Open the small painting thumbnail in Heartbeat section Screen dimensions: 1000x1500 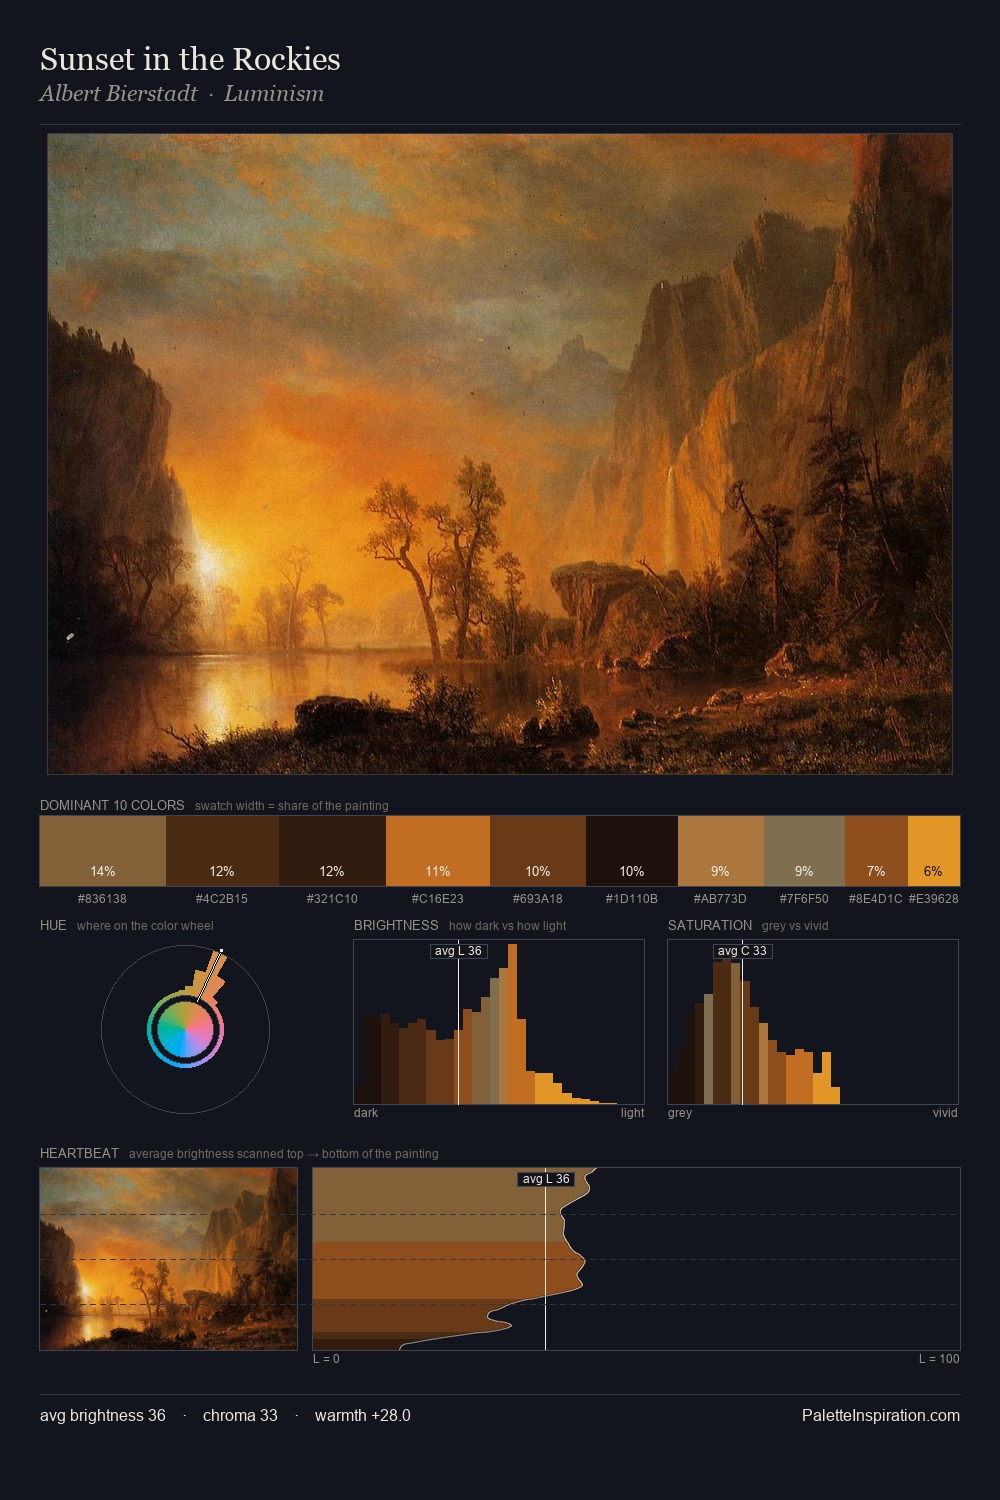[168, 1259]
